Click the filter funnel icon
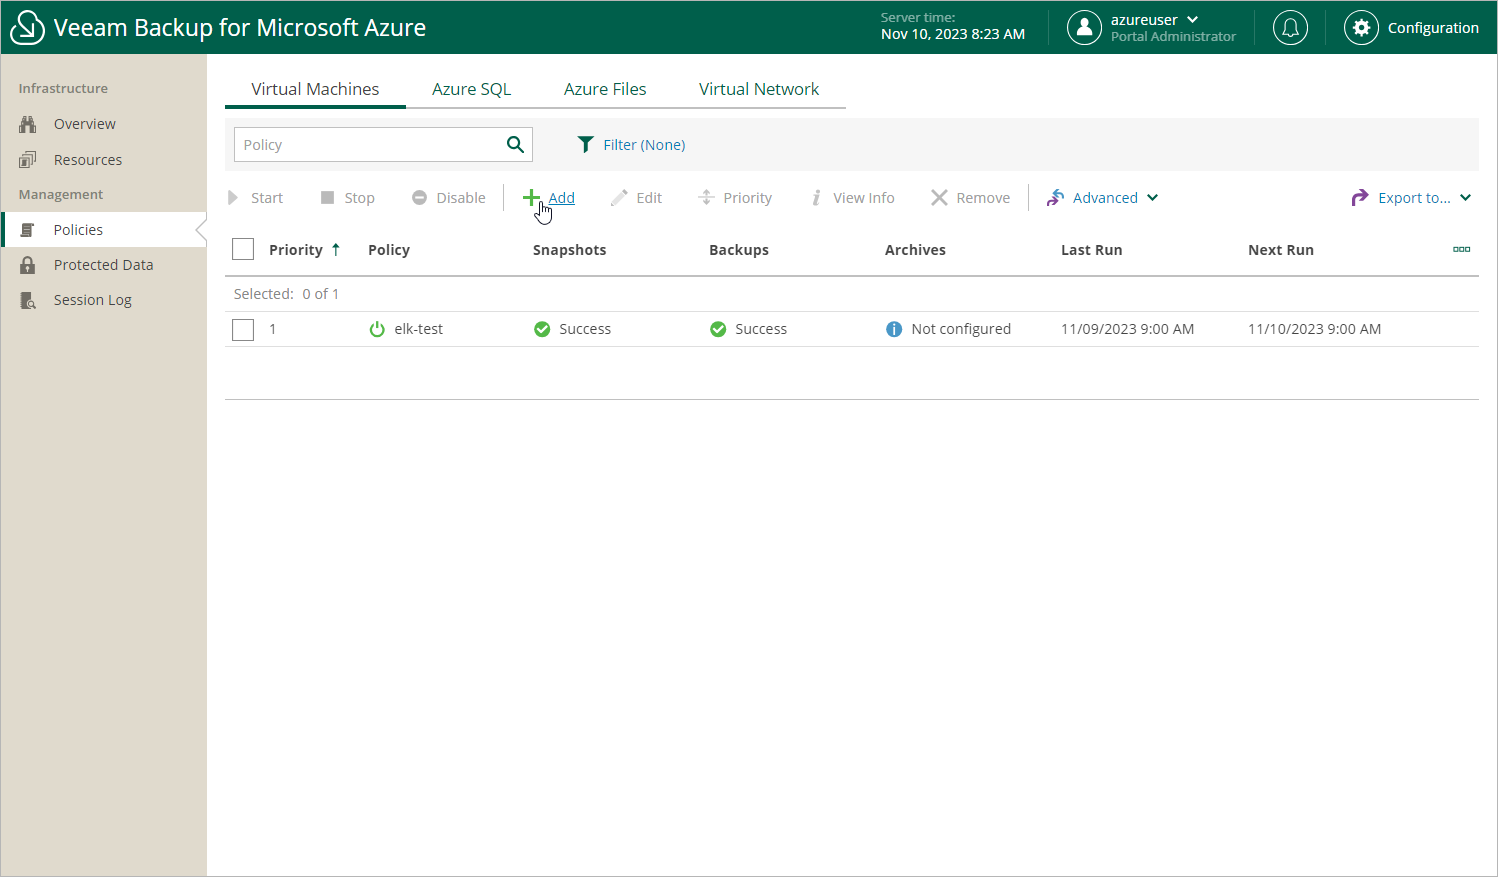Viewport: 1498px width, 877px height. click(x=586, y=145)
